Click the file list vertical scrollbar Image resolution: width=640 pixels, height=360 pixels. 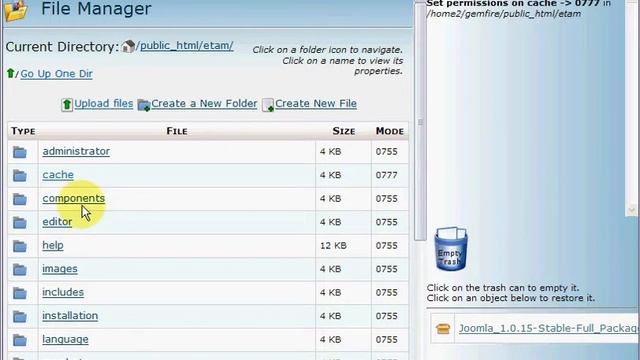coord(420,122)
